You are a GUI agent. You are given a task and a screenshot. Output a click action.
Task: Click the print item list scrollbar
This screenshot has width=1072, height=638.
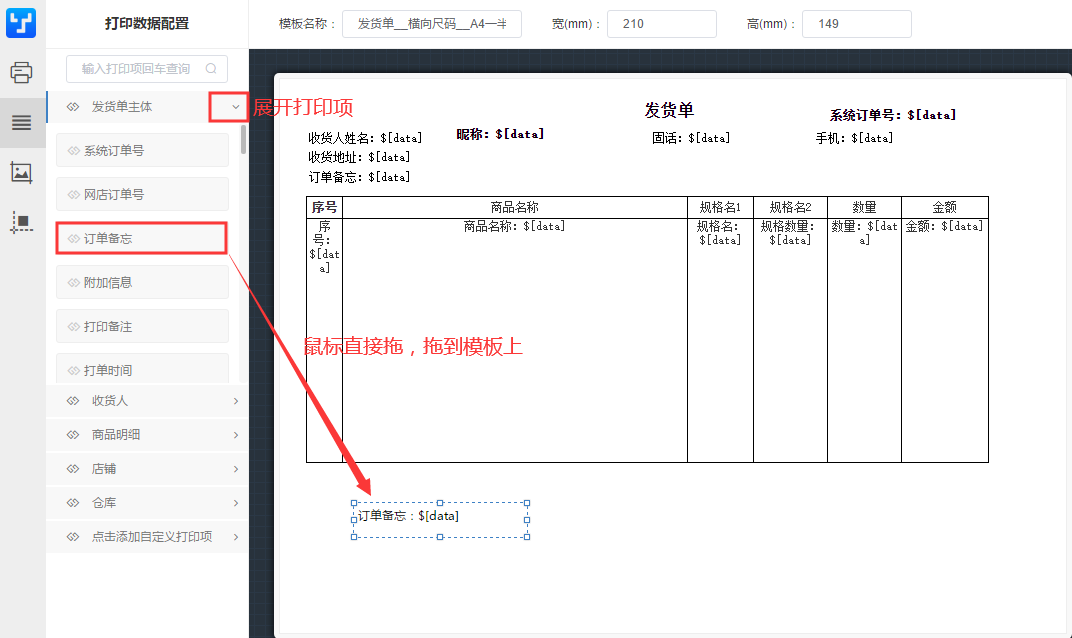243,139
